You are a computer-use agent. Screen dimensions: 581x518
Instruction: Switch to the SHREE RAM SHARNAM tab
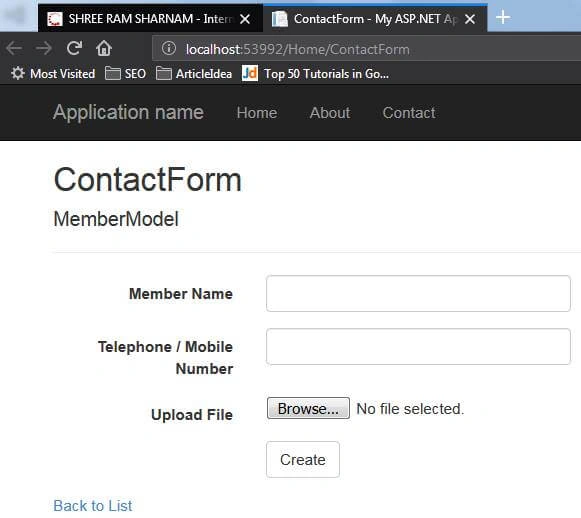click(x=140, y=19)
